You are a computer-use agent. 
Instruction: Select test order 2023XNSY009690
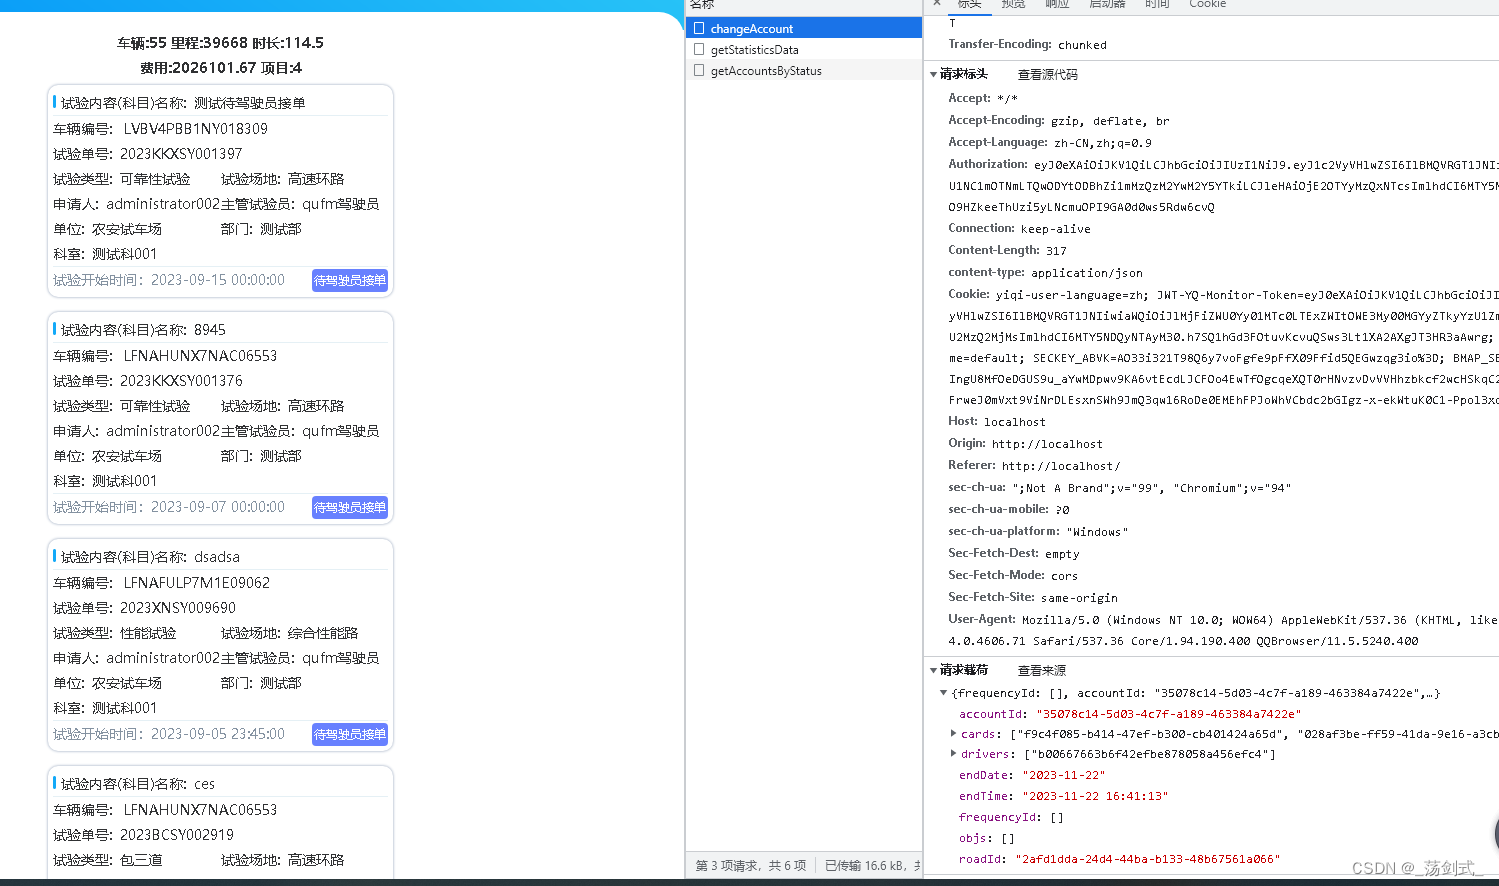(178, 608)
